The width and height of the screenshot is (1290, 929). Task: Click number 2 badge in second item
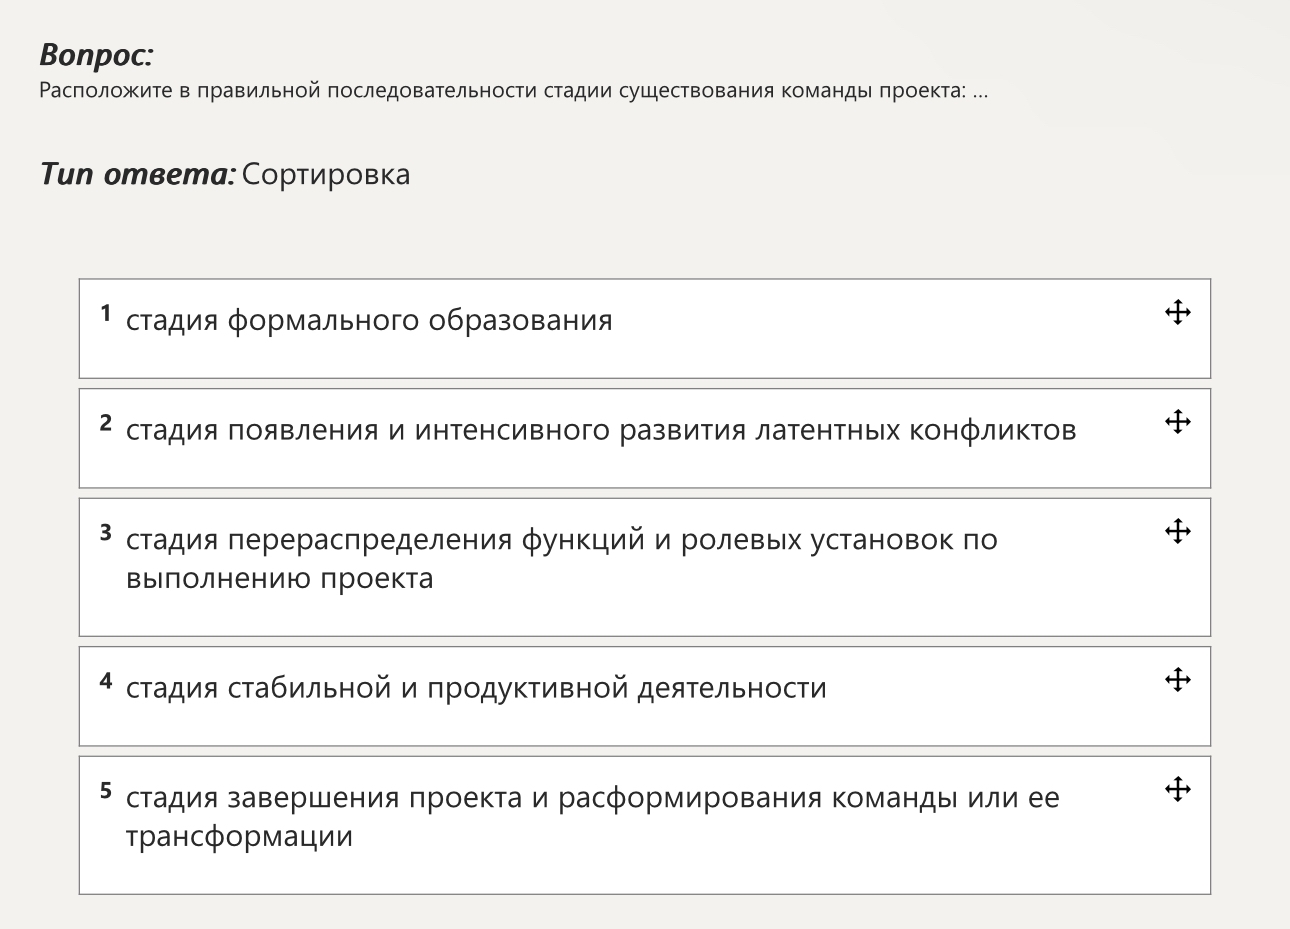(x=105, y=423)
